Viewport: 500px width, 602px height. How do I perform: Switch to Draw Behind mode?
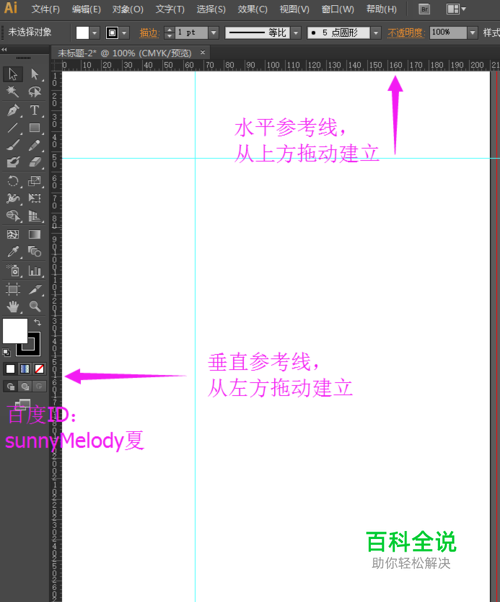(25, 386)
